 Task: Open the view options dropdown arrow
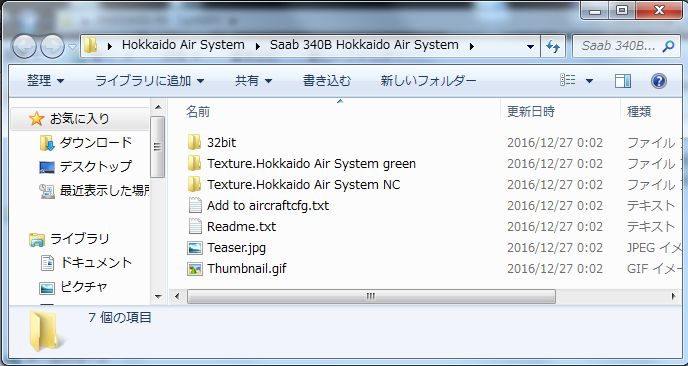tap(589, 81)
